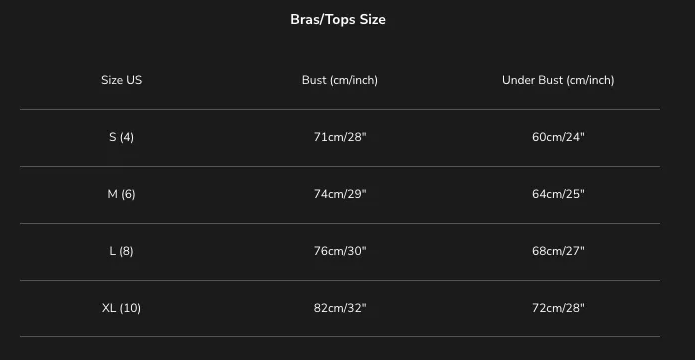Select the Bust (cm/inch) column header
Screen dimensions: 696x360
pos(340,80)
